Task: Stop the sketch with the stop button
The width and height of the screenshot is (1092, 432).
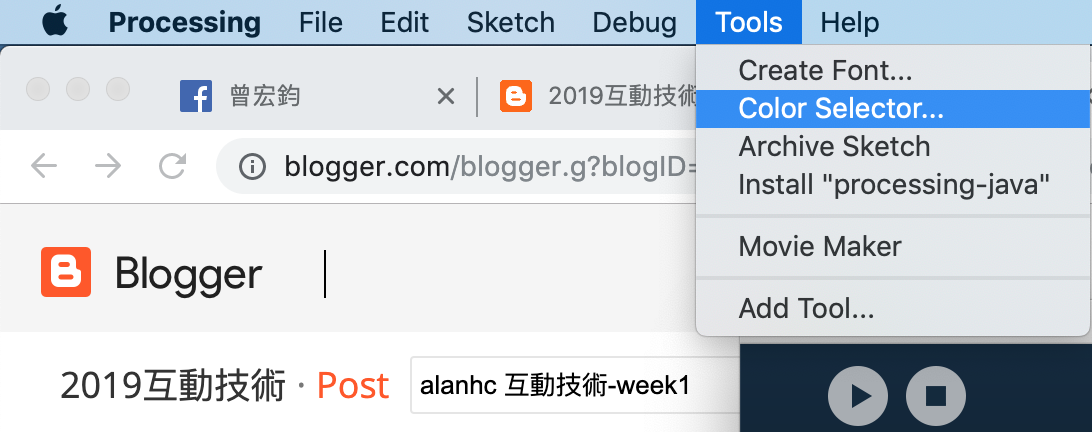Action: pos(935,396)
